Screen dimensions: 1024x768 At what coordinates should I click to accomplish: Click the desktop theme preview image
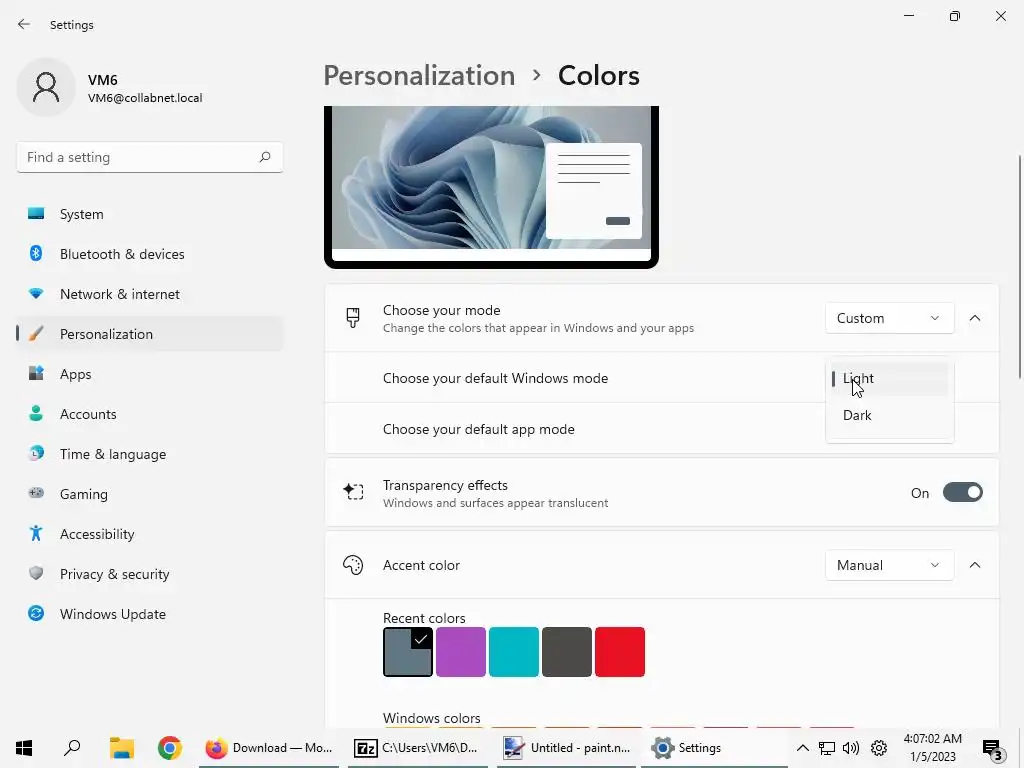coord(491,187)
